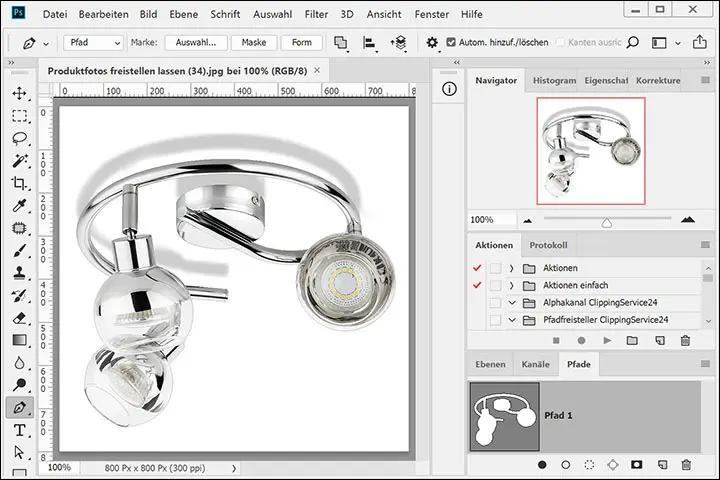The width and height of the screenshot is (720, 480).
Task: Click the Maske button
Action: 254,43
